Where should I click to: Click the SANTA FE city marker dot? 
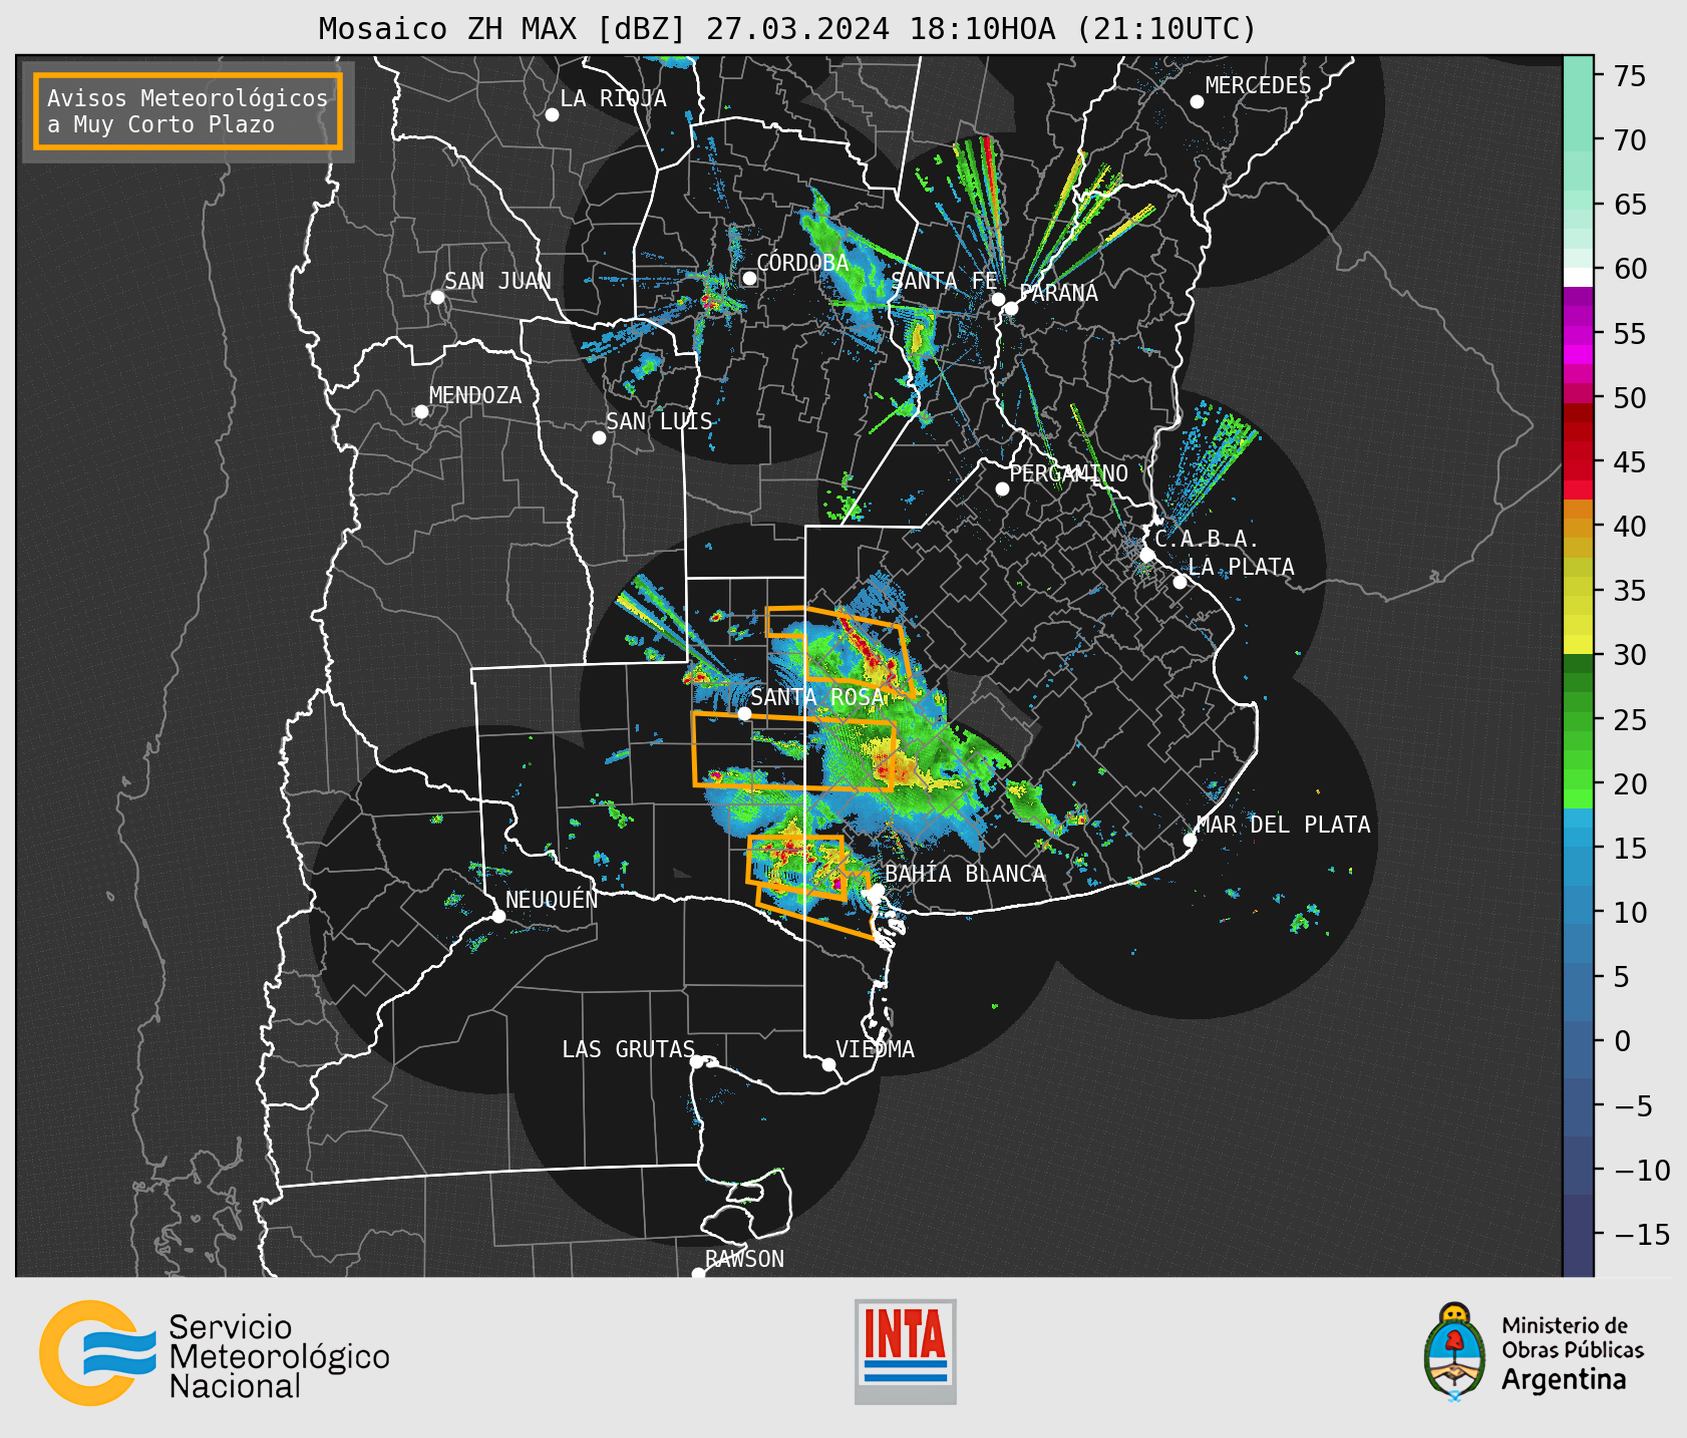[998, 299]
